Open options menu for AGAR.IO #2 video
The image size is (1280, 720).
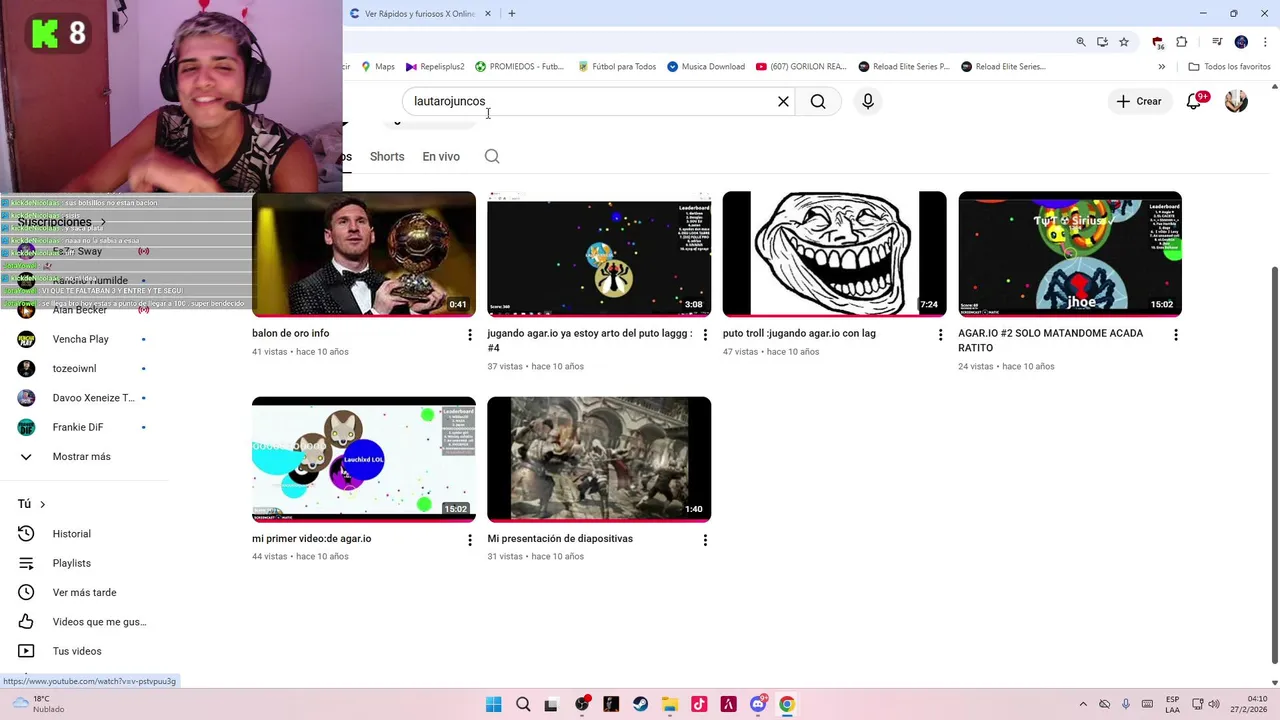pyautogui.click(x=1176, y=335)
